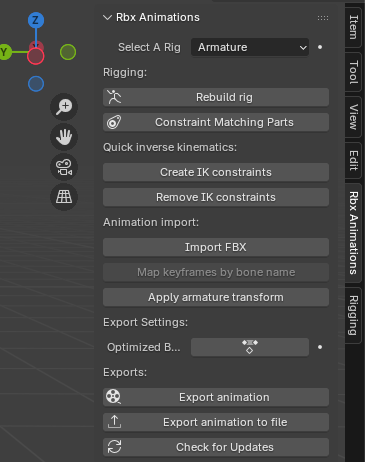Click the Import FBX button
The height and width of the screenshot is (462, 365).
pos(216,247)
